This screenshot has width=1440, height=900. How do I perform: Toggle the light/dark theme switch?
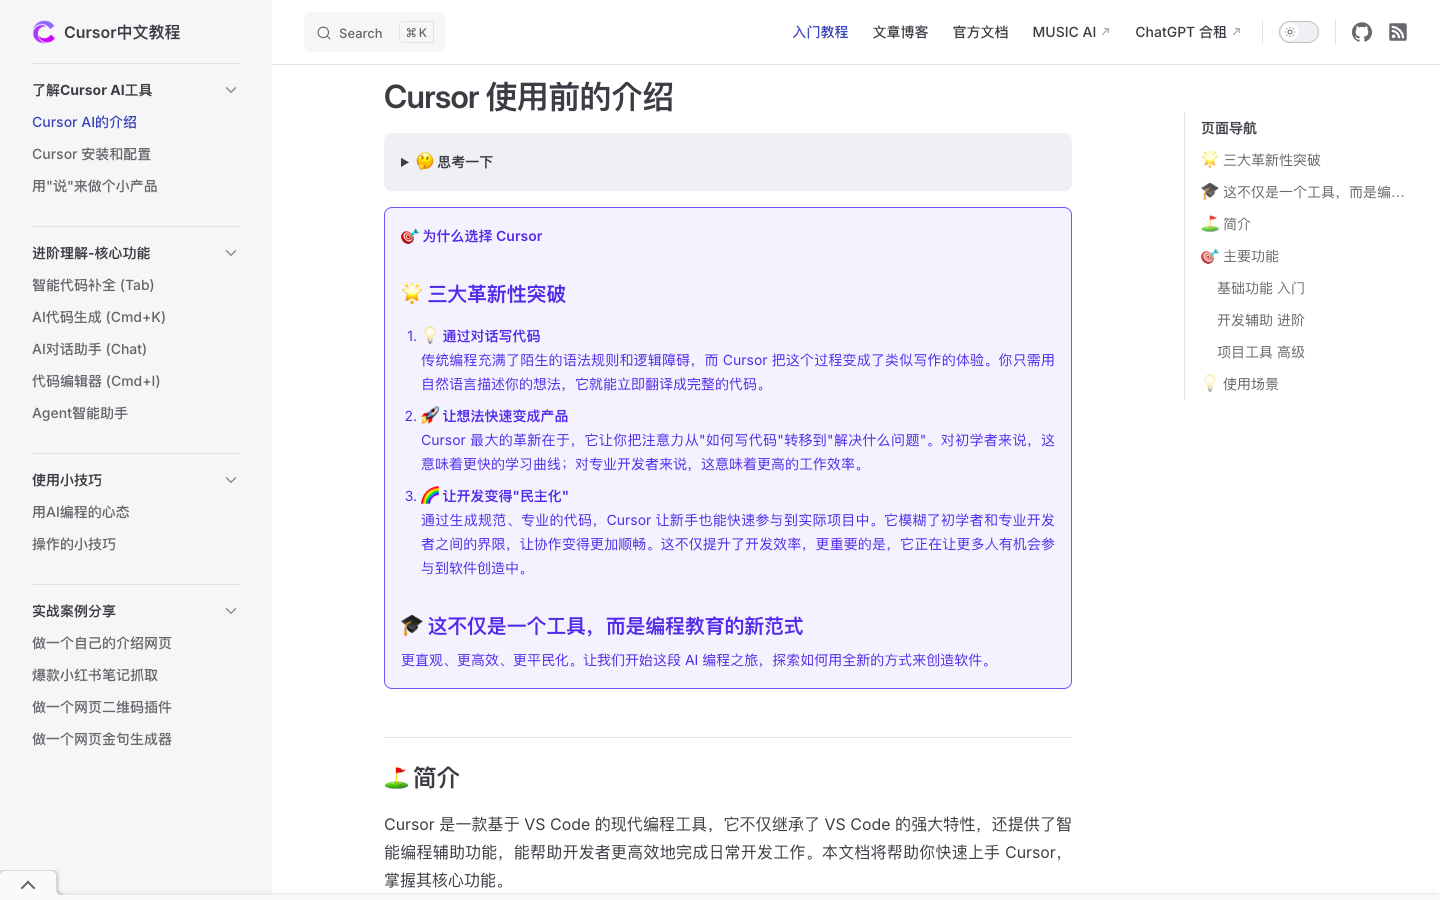point(1299,32)
